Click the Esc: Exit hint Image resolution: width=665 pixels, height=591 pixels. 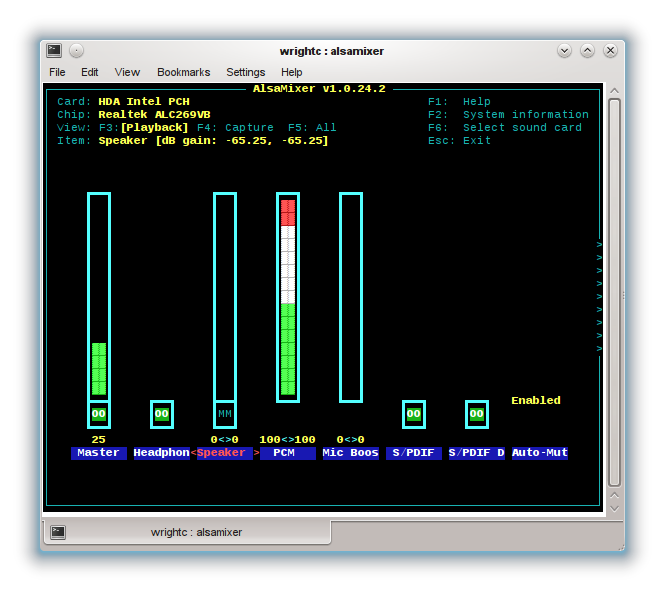pos(459,141)
